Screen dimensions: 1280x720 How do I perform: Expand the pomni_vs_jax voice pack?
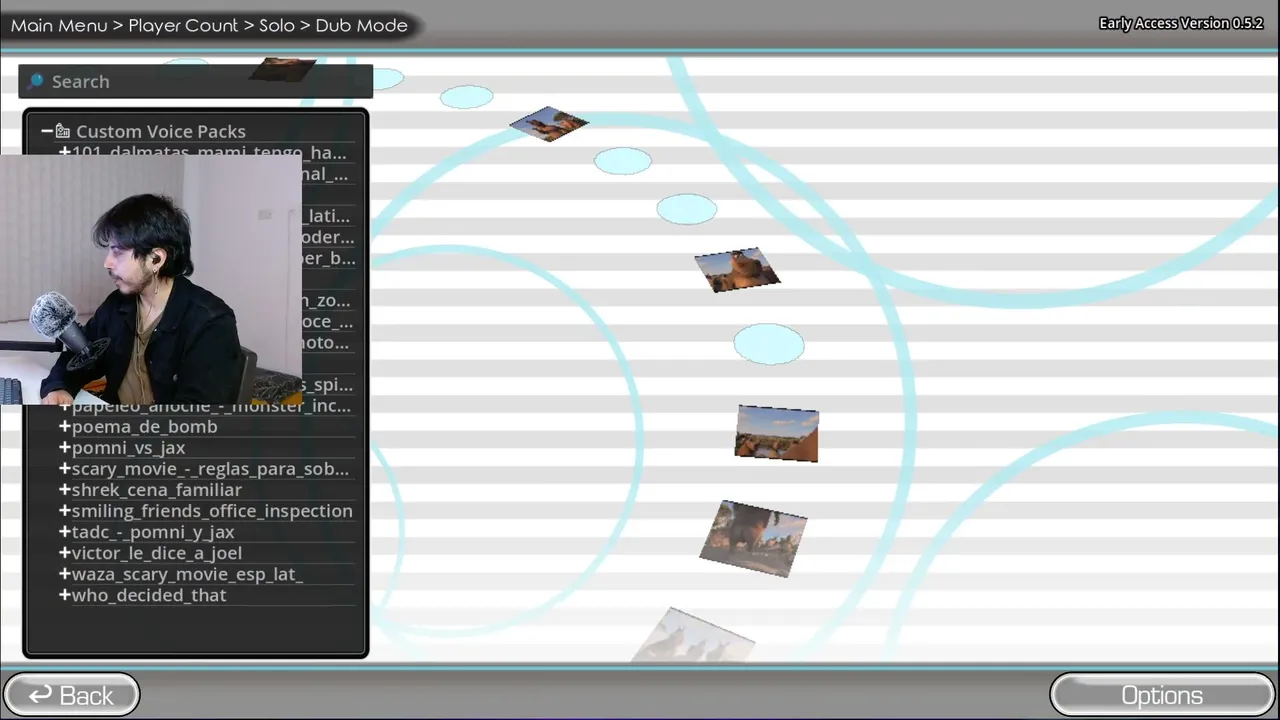(x=65, y=447)
